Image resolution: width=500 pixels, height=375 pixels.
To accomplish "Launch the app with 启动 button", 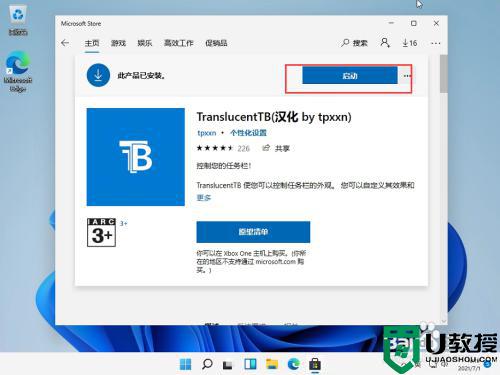I will [350, 76].
